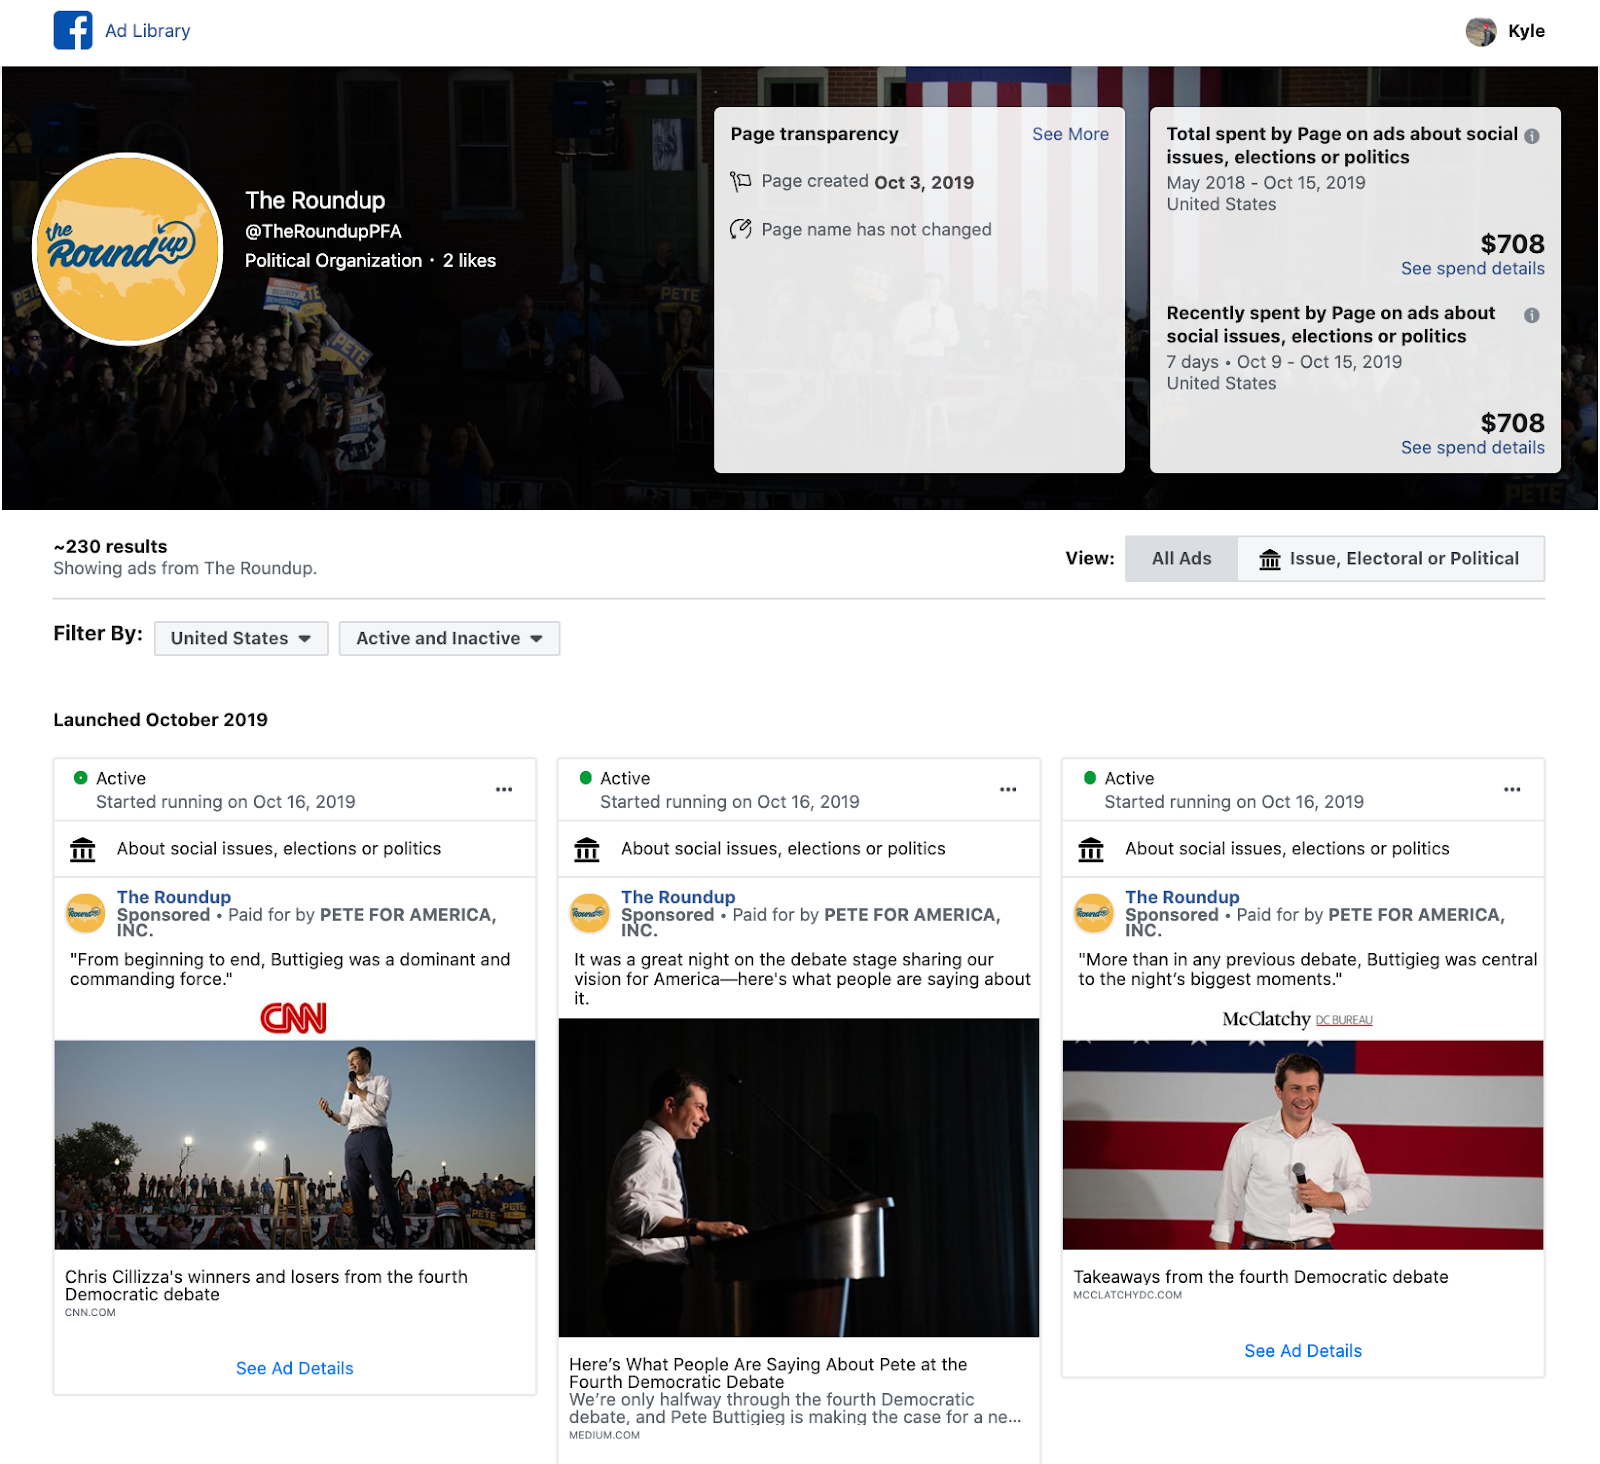
Task: Open three-dot menu on McClatchy ad card
Action: click(1512, 789)
